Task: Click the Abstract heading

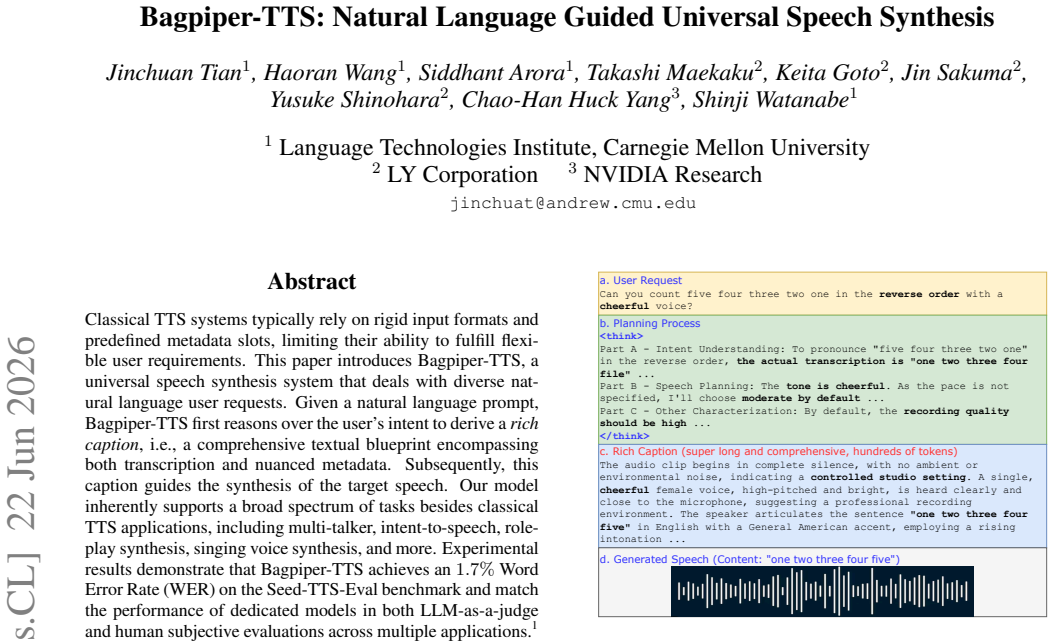Action: click(x=311, y=281)
